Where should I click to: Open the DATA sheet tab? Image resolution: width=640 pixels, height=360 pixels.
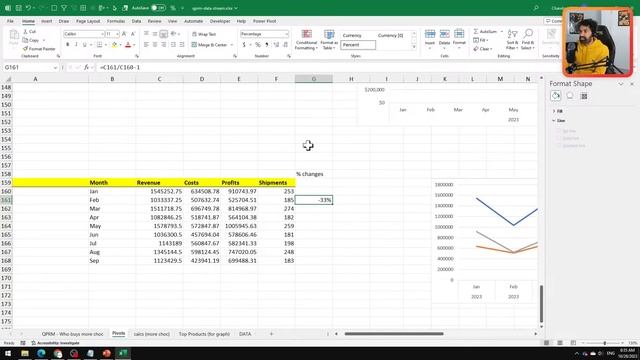point(245,334)
